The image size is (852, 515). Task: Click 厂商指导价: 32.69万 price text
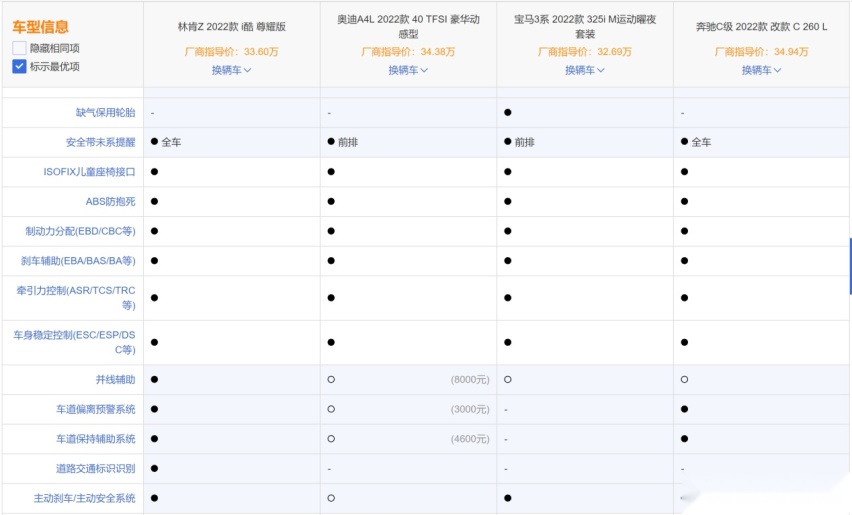(585, 52)
